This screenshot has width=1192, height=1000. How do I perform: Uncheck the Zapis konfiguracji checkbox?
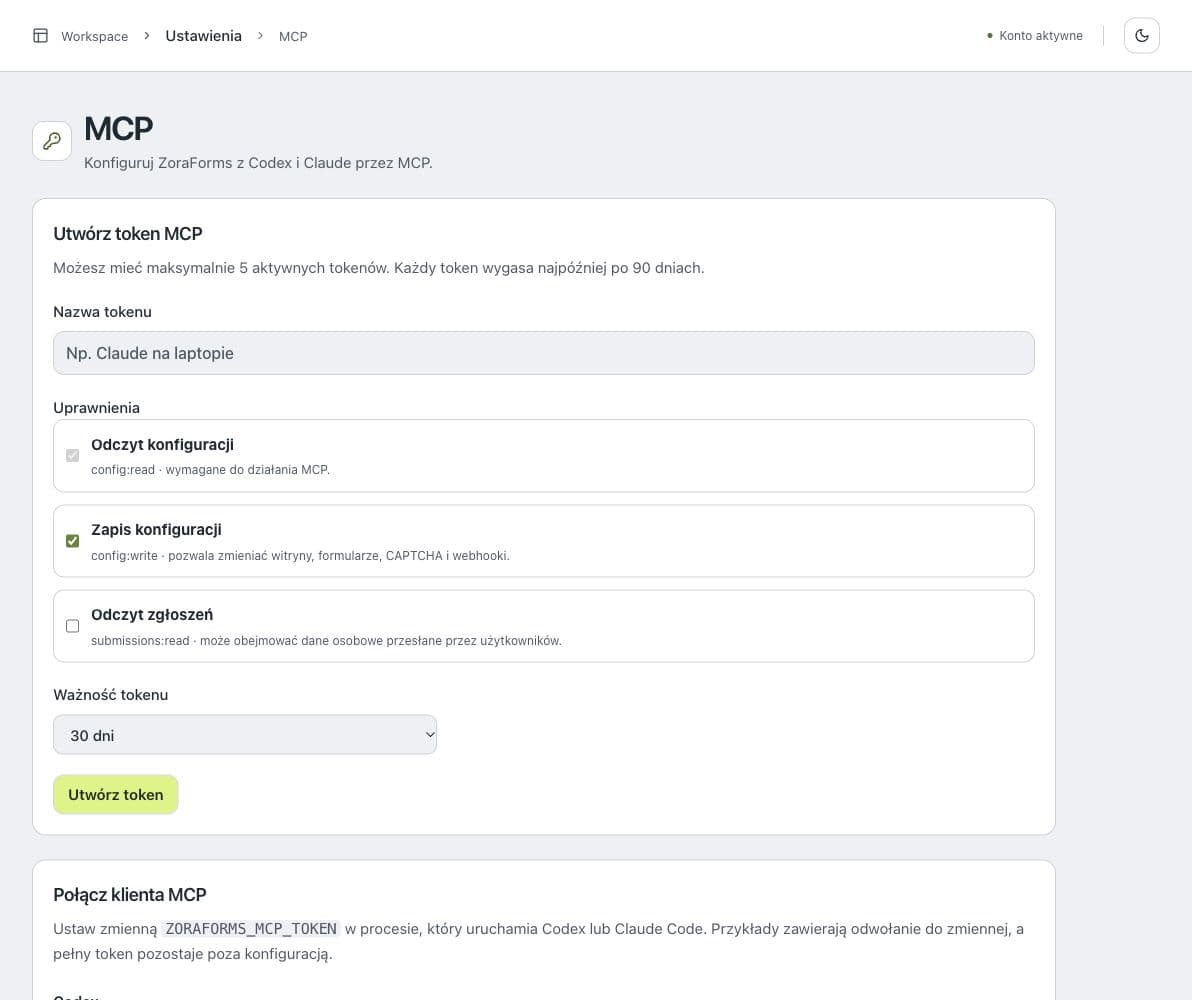point(72,541)
